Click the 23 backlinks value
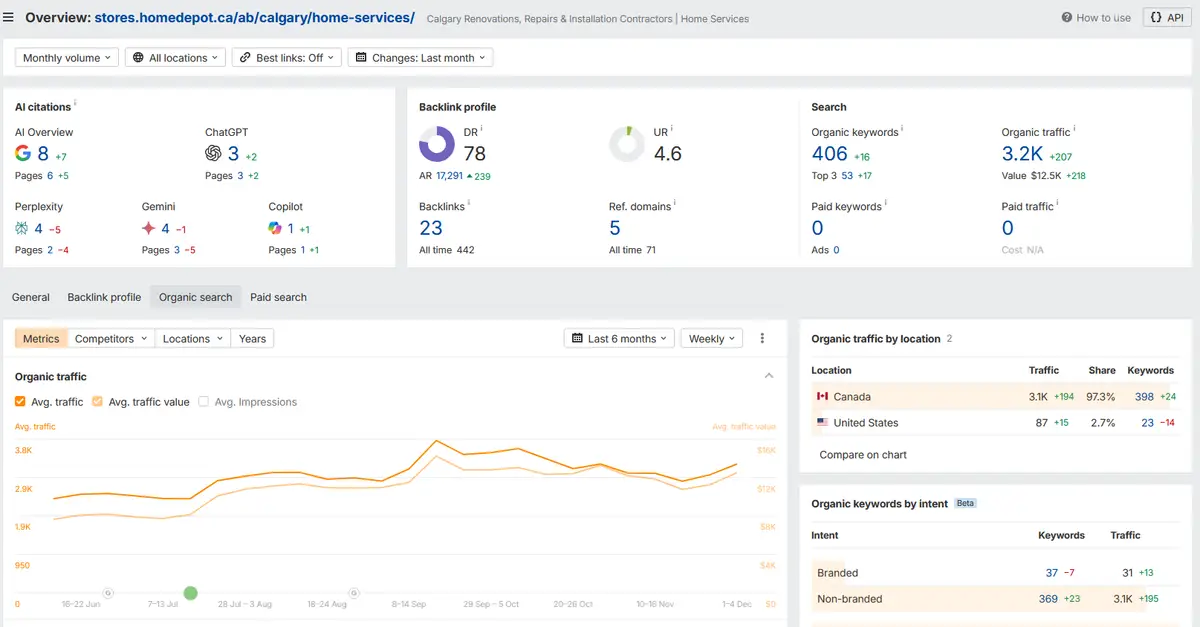The image size is (1200, 627). tap(431, 228)
